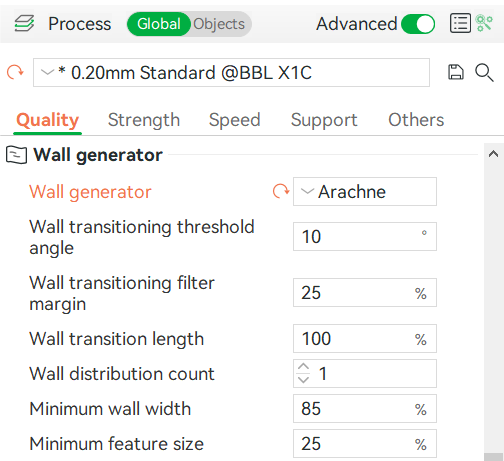504x461 pixels.
Task: Search process settings with magnifier icon
Action: [x=484, y=72]
